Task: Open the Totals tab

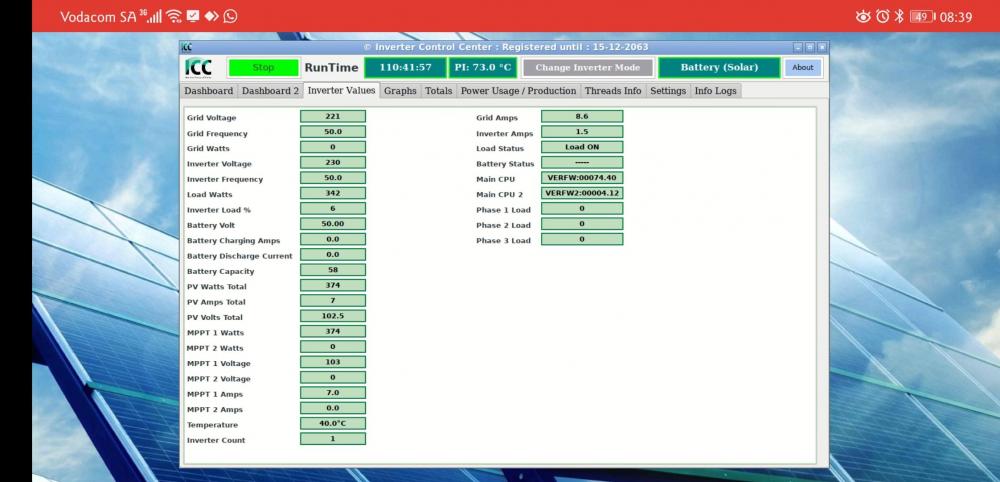Action: coord(439,91)
